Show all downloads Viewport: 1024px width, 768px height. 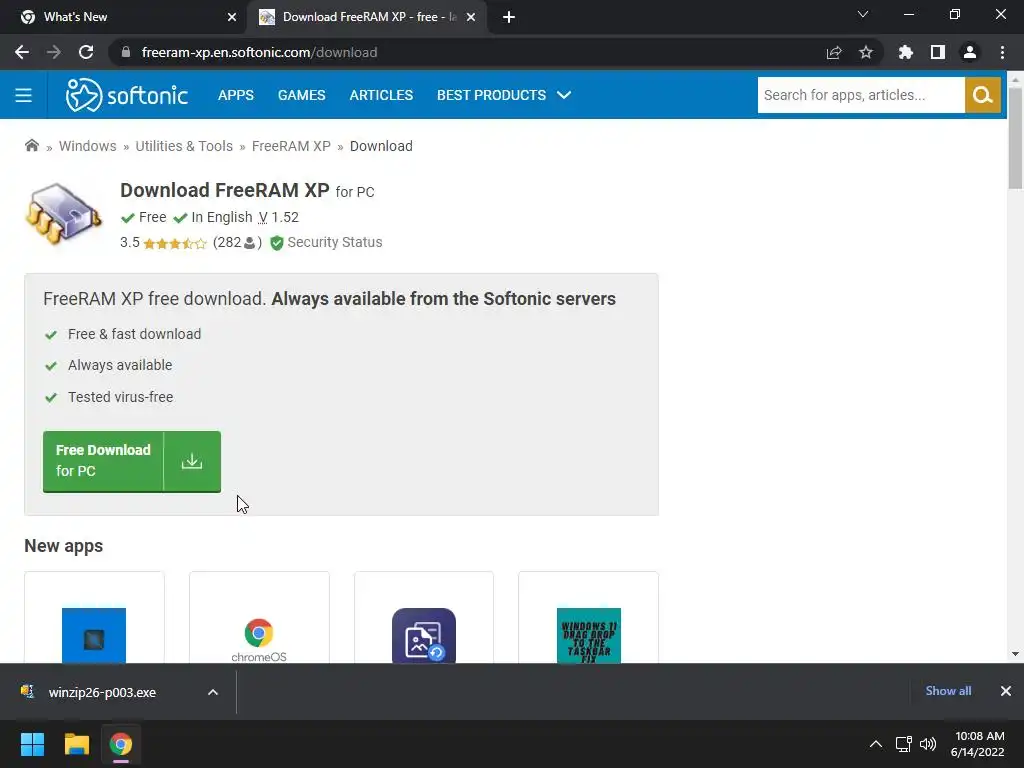pos(948,691)
